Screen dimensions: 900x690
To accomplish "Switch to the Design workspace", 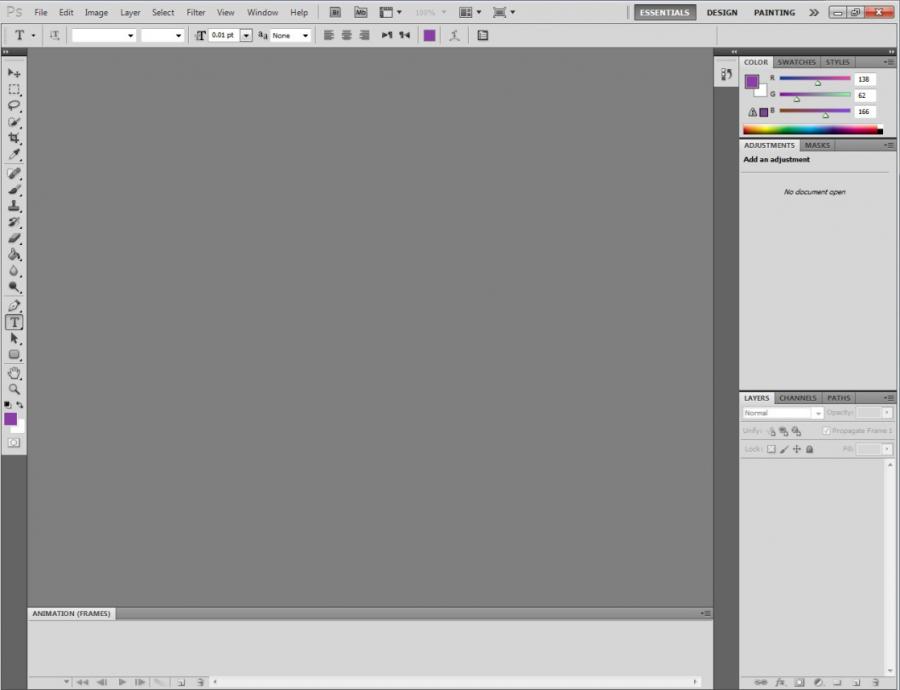I will point(722,12).
